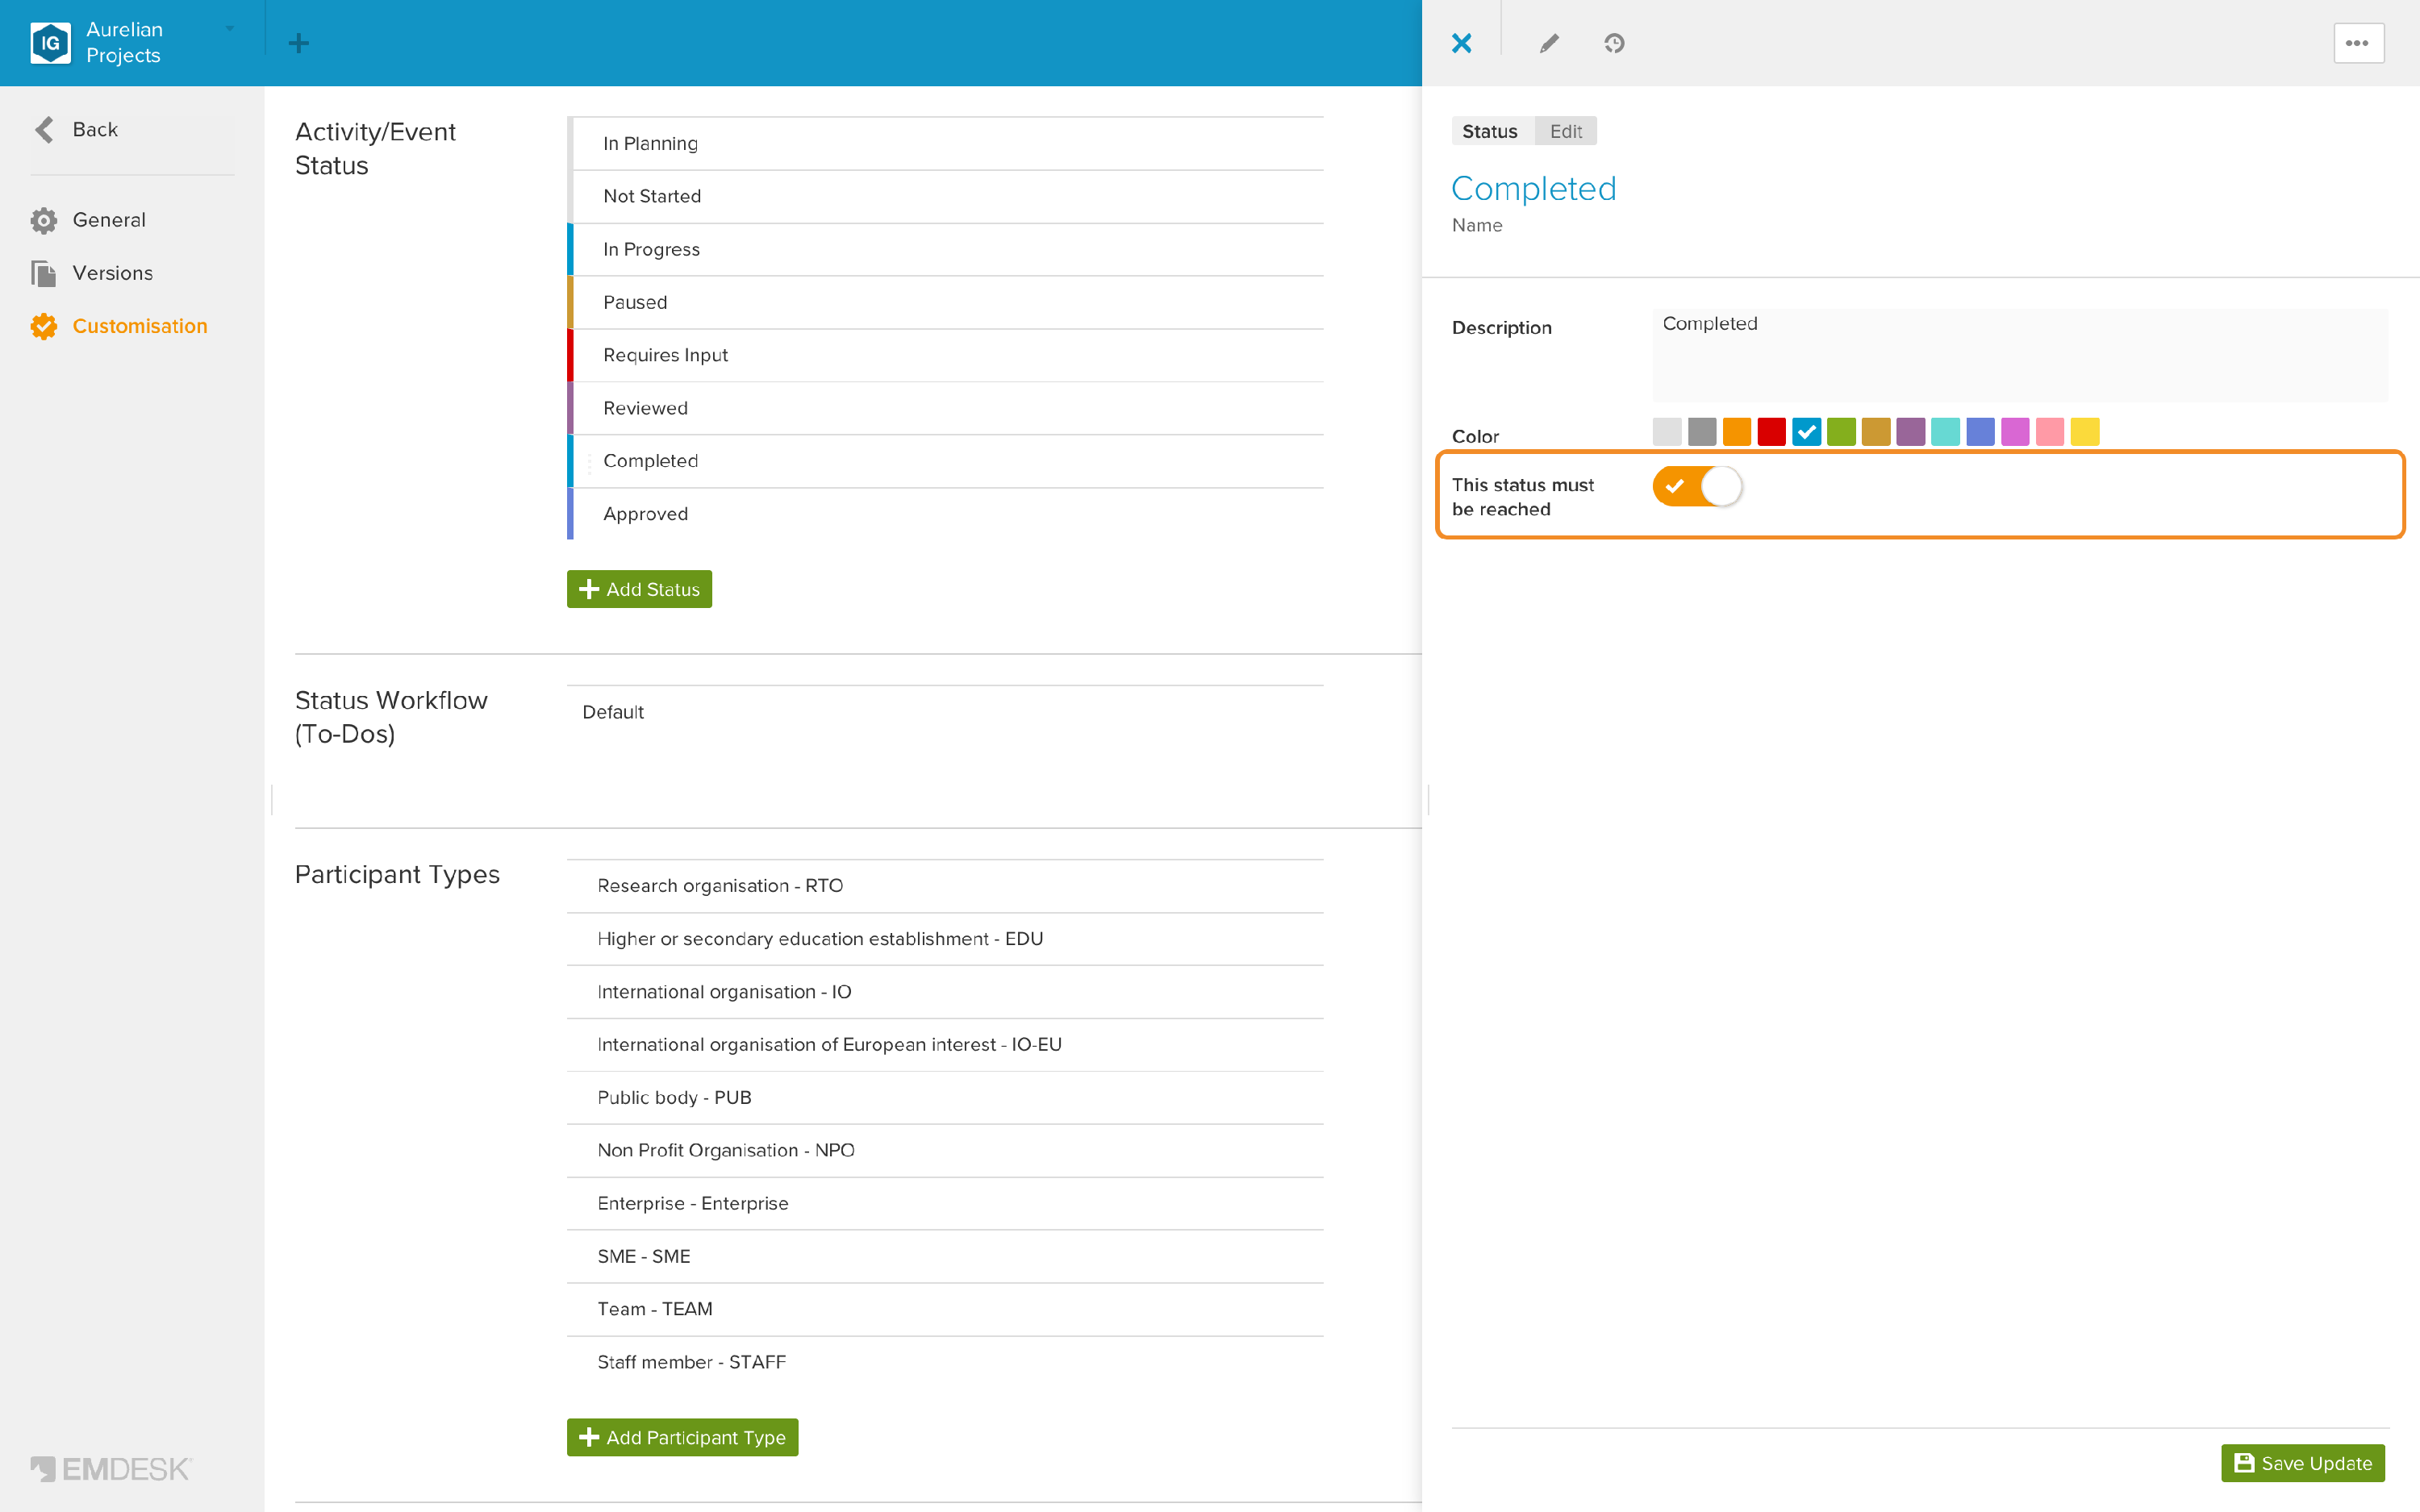The height and width of the screenshot is (1512, 2420).
Task: Pick the turquoise color swatch
Action: click(1945, 432)
